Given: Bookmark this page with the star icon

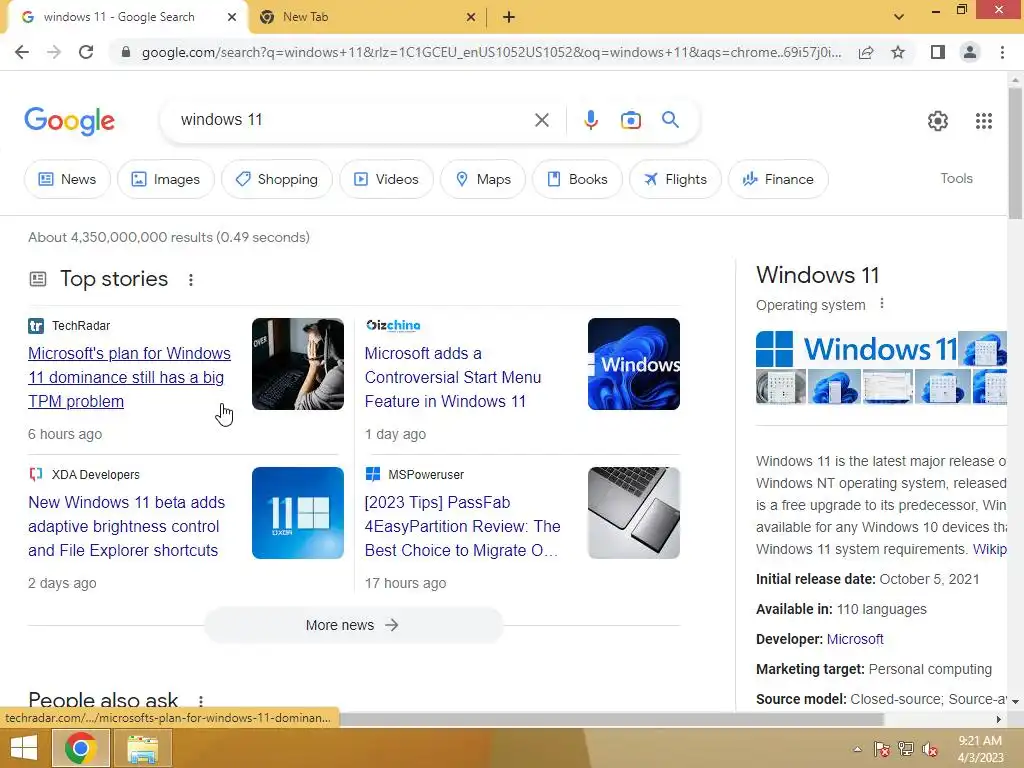Looking at the screenshot, I should pyautogui.click(x=898, y=52).
